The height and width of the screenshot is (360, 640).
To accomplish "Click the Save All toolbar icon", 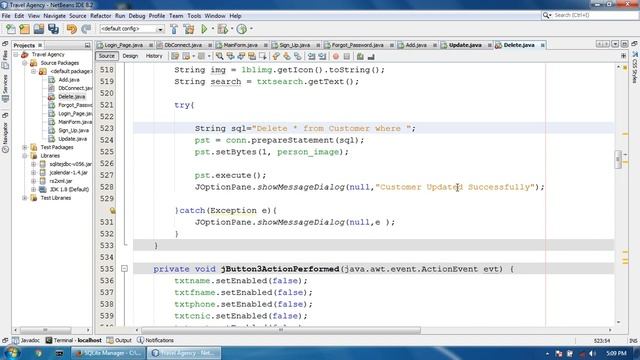I will pos(53,29).
